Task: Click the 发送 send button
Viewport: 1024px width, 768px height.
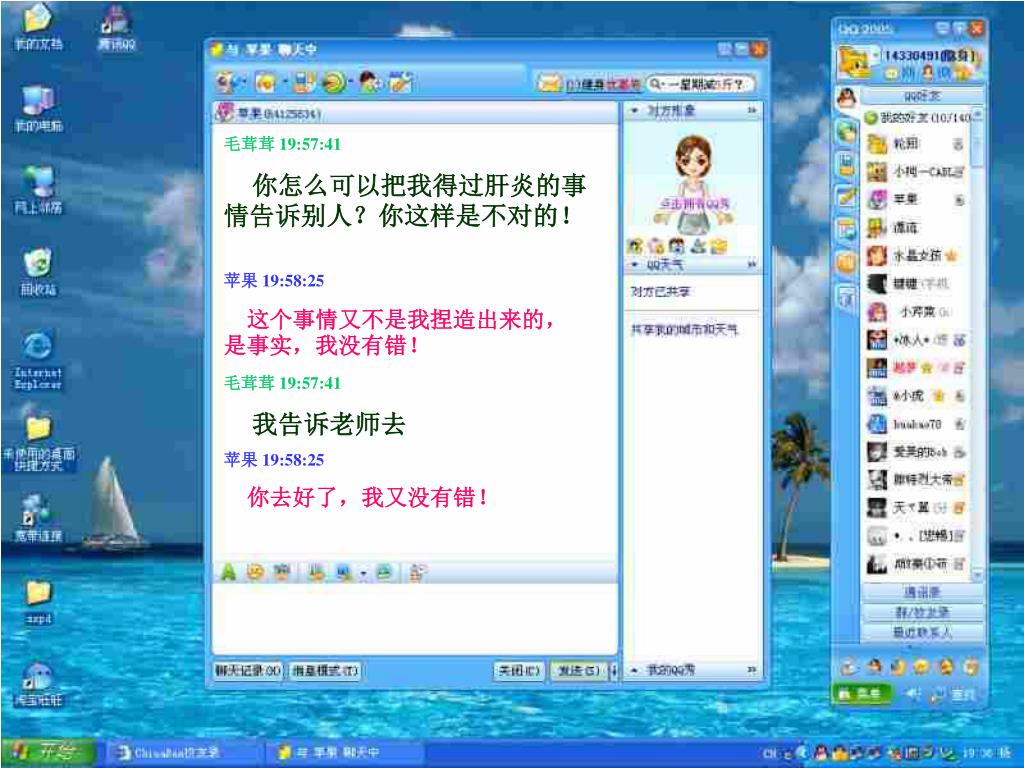Action: pos(578,671)
